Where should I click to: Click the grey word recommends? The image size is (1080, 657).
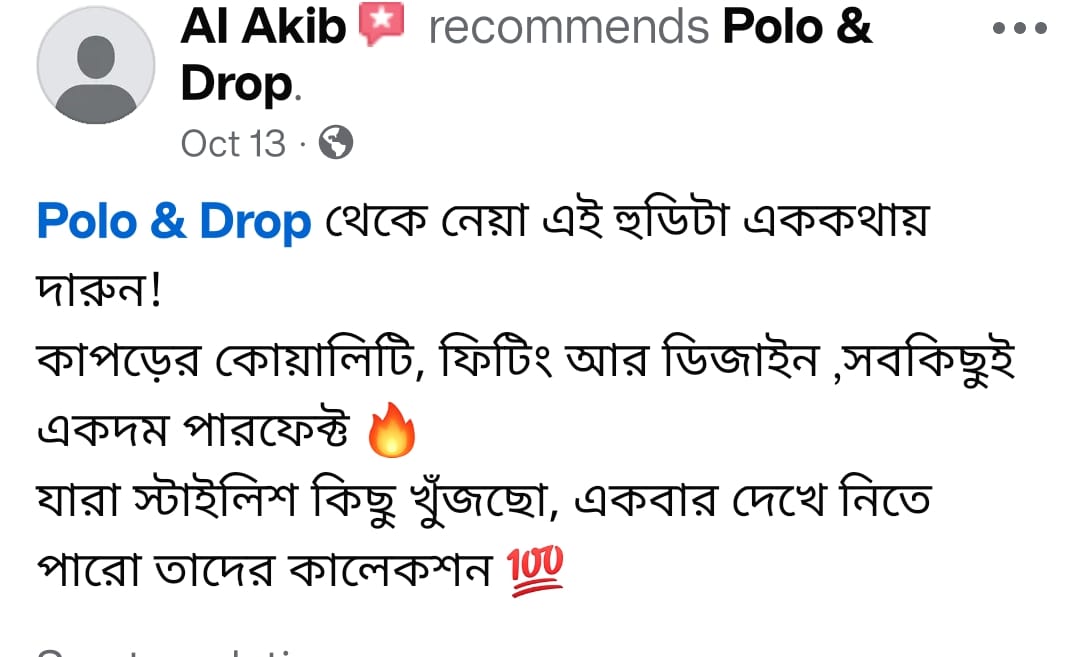(568, 28)
